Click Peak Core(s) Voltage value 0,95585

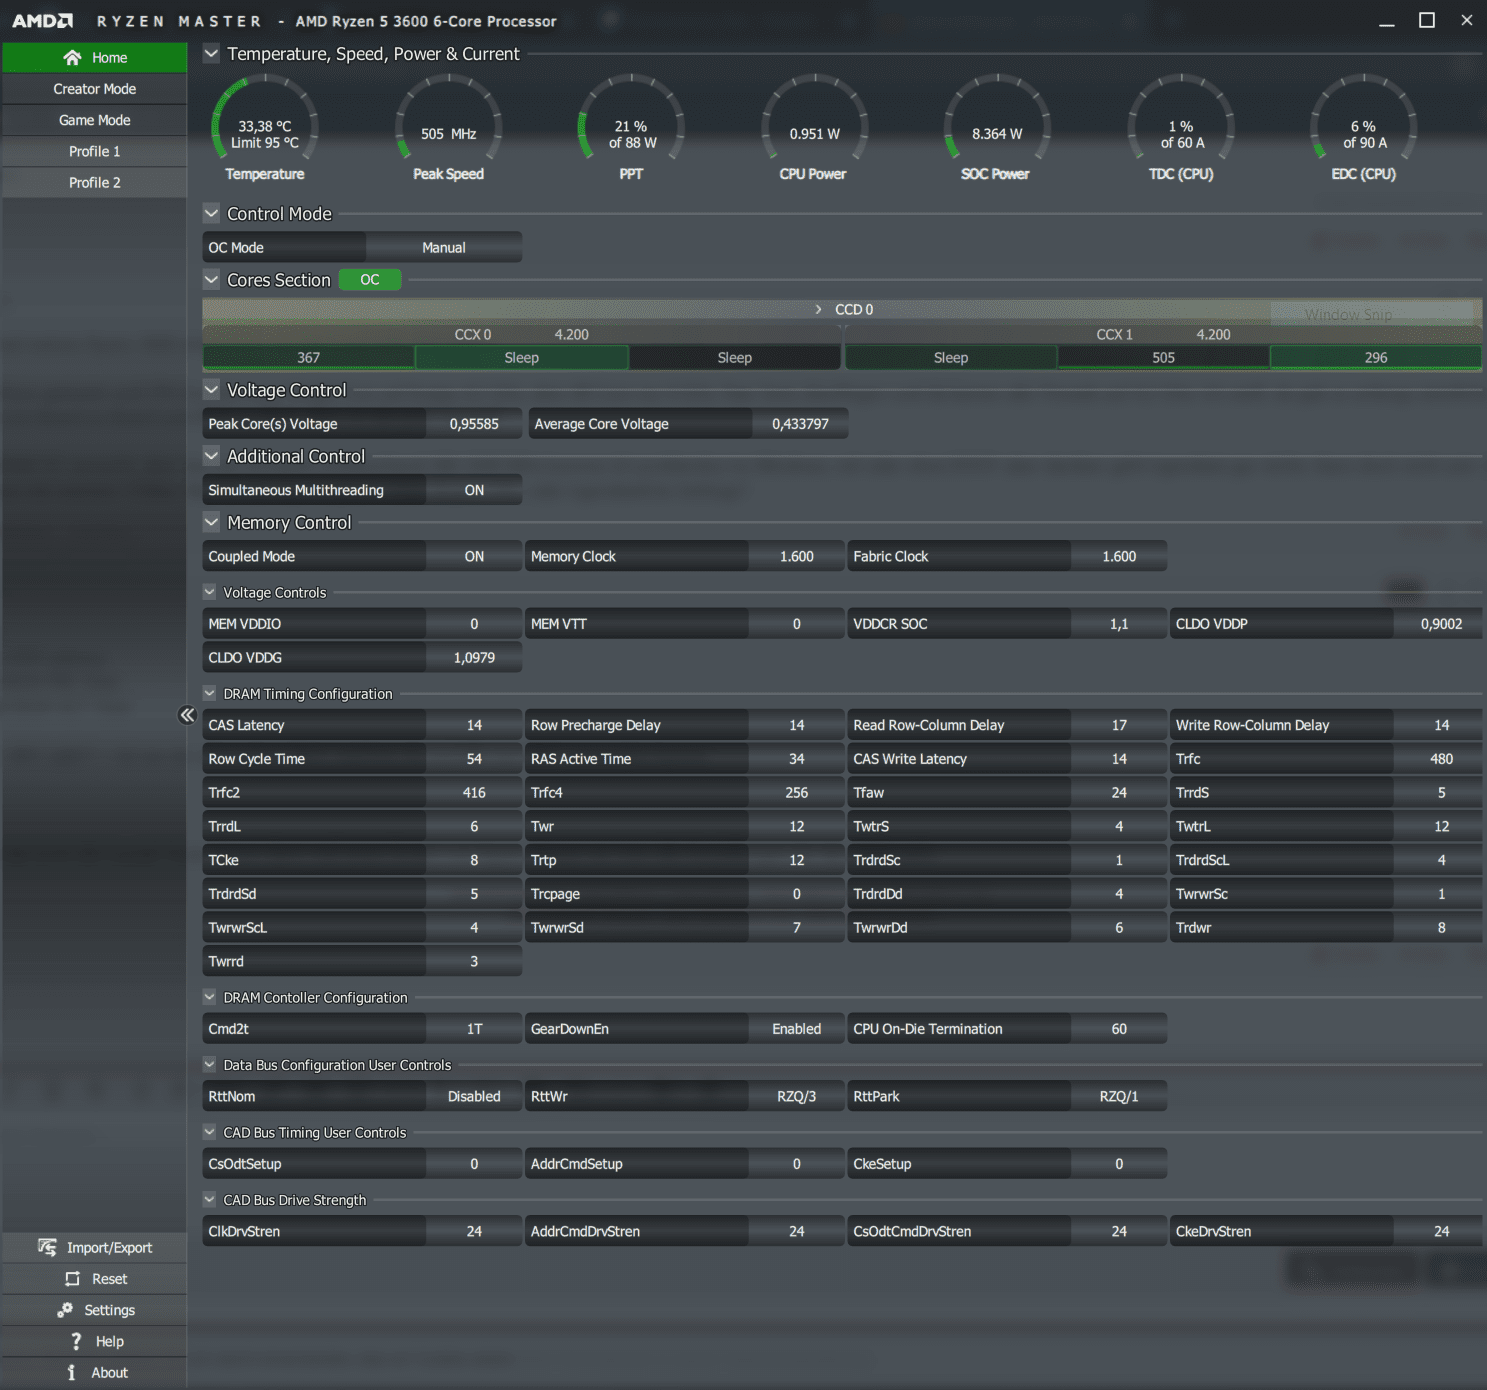tap(474, 424)
